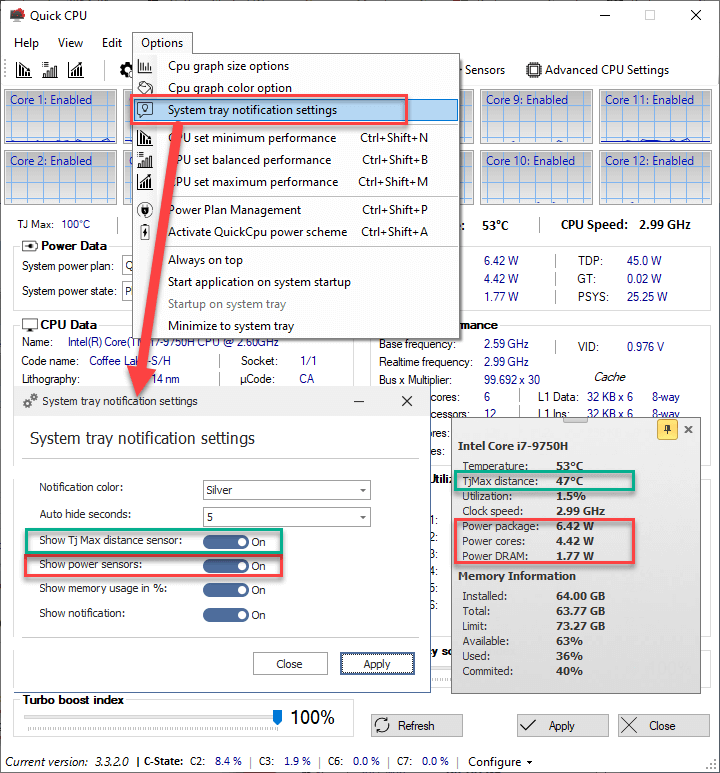Click the CPU set balanced performance menu icon
This screenshot has height=773, width=720.
(145, 160)
